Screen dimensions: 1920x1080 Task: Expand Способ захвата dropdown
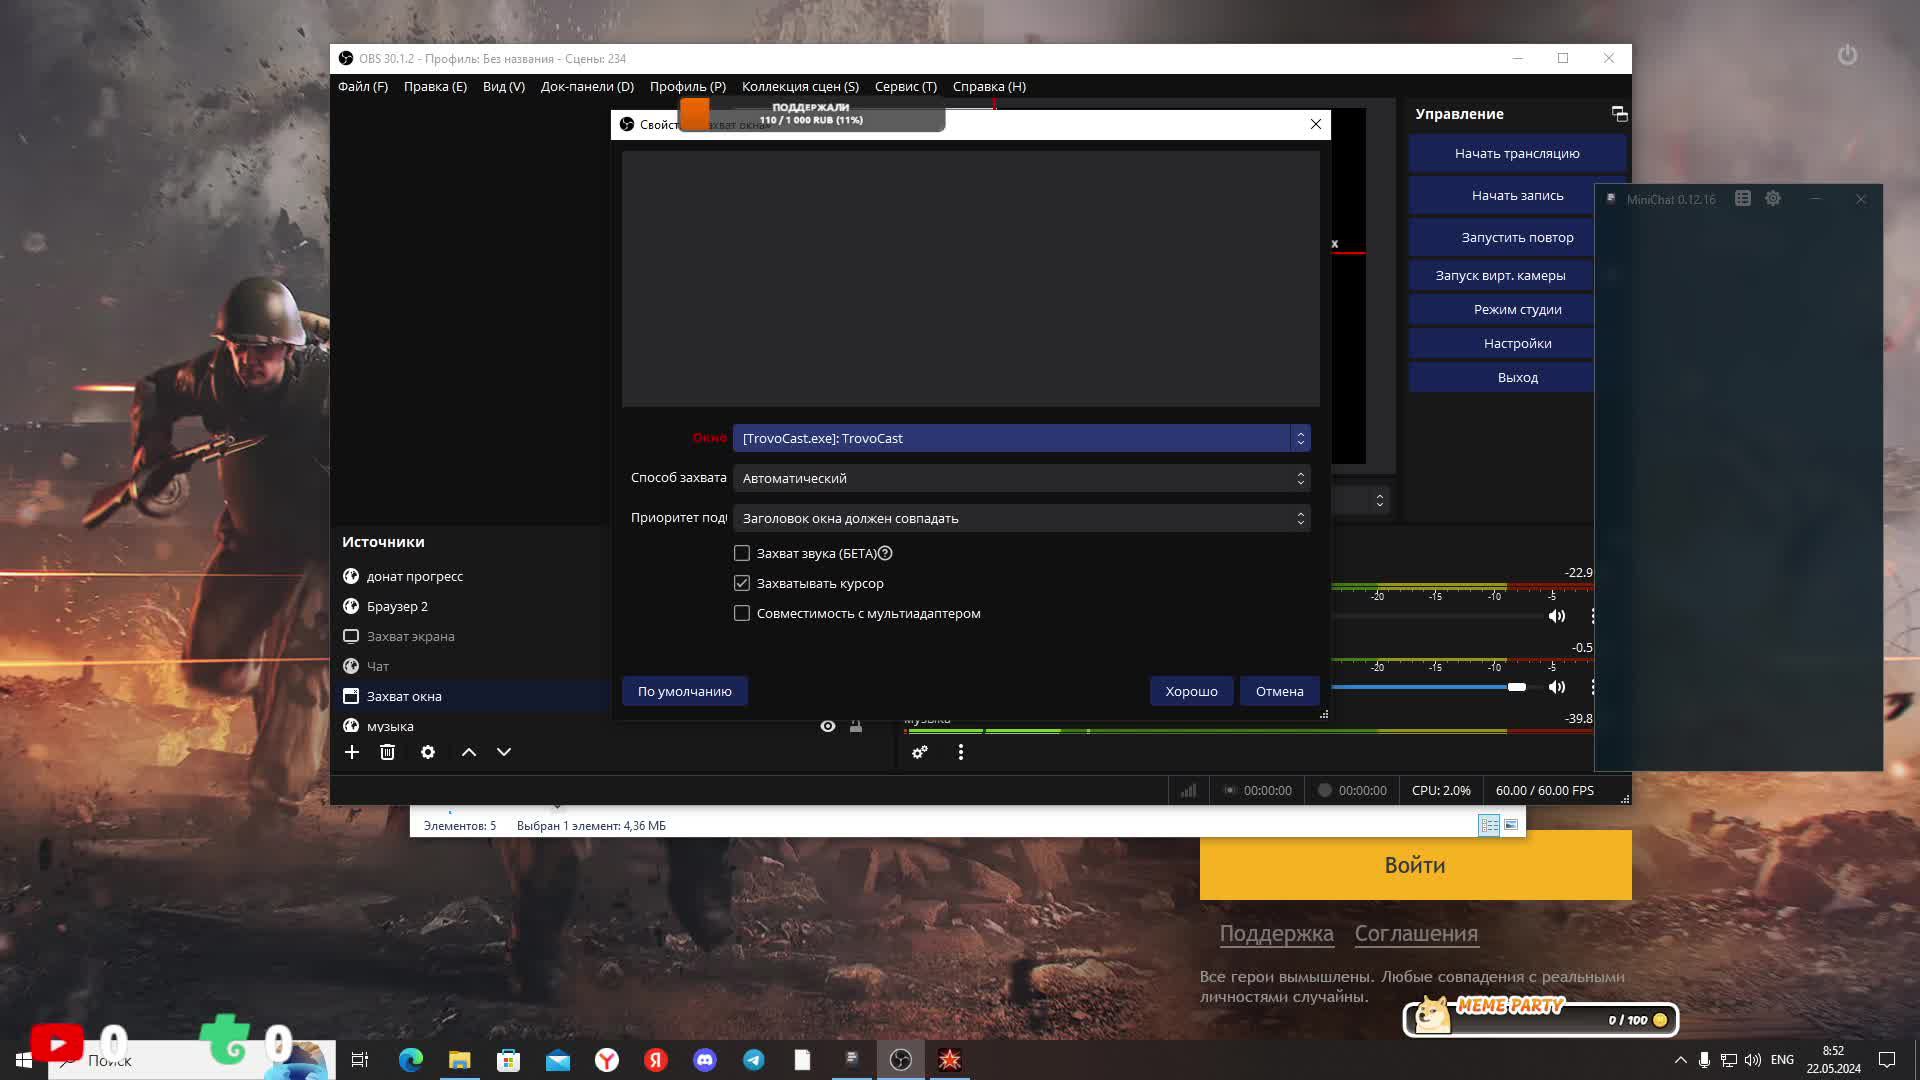(1021, 478)
